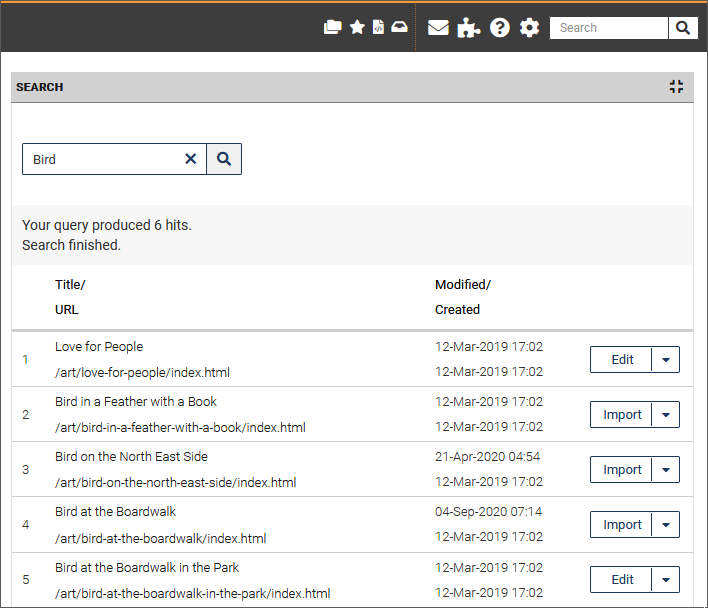Expand dropdown arrow for Bird at the Boardwalk
This screenshot has width=708, height=608.
[666, 525]
